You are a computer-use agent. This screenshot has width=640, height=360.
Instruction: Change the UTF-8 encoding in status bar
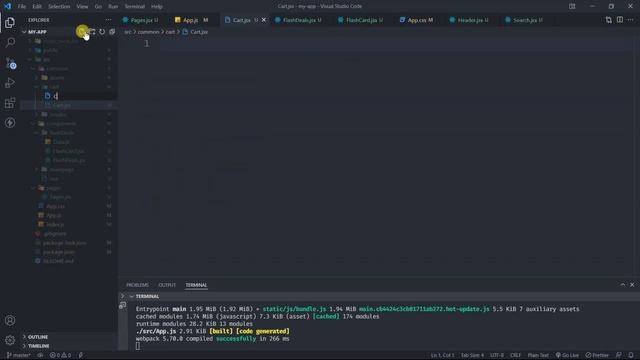point(497,355)
